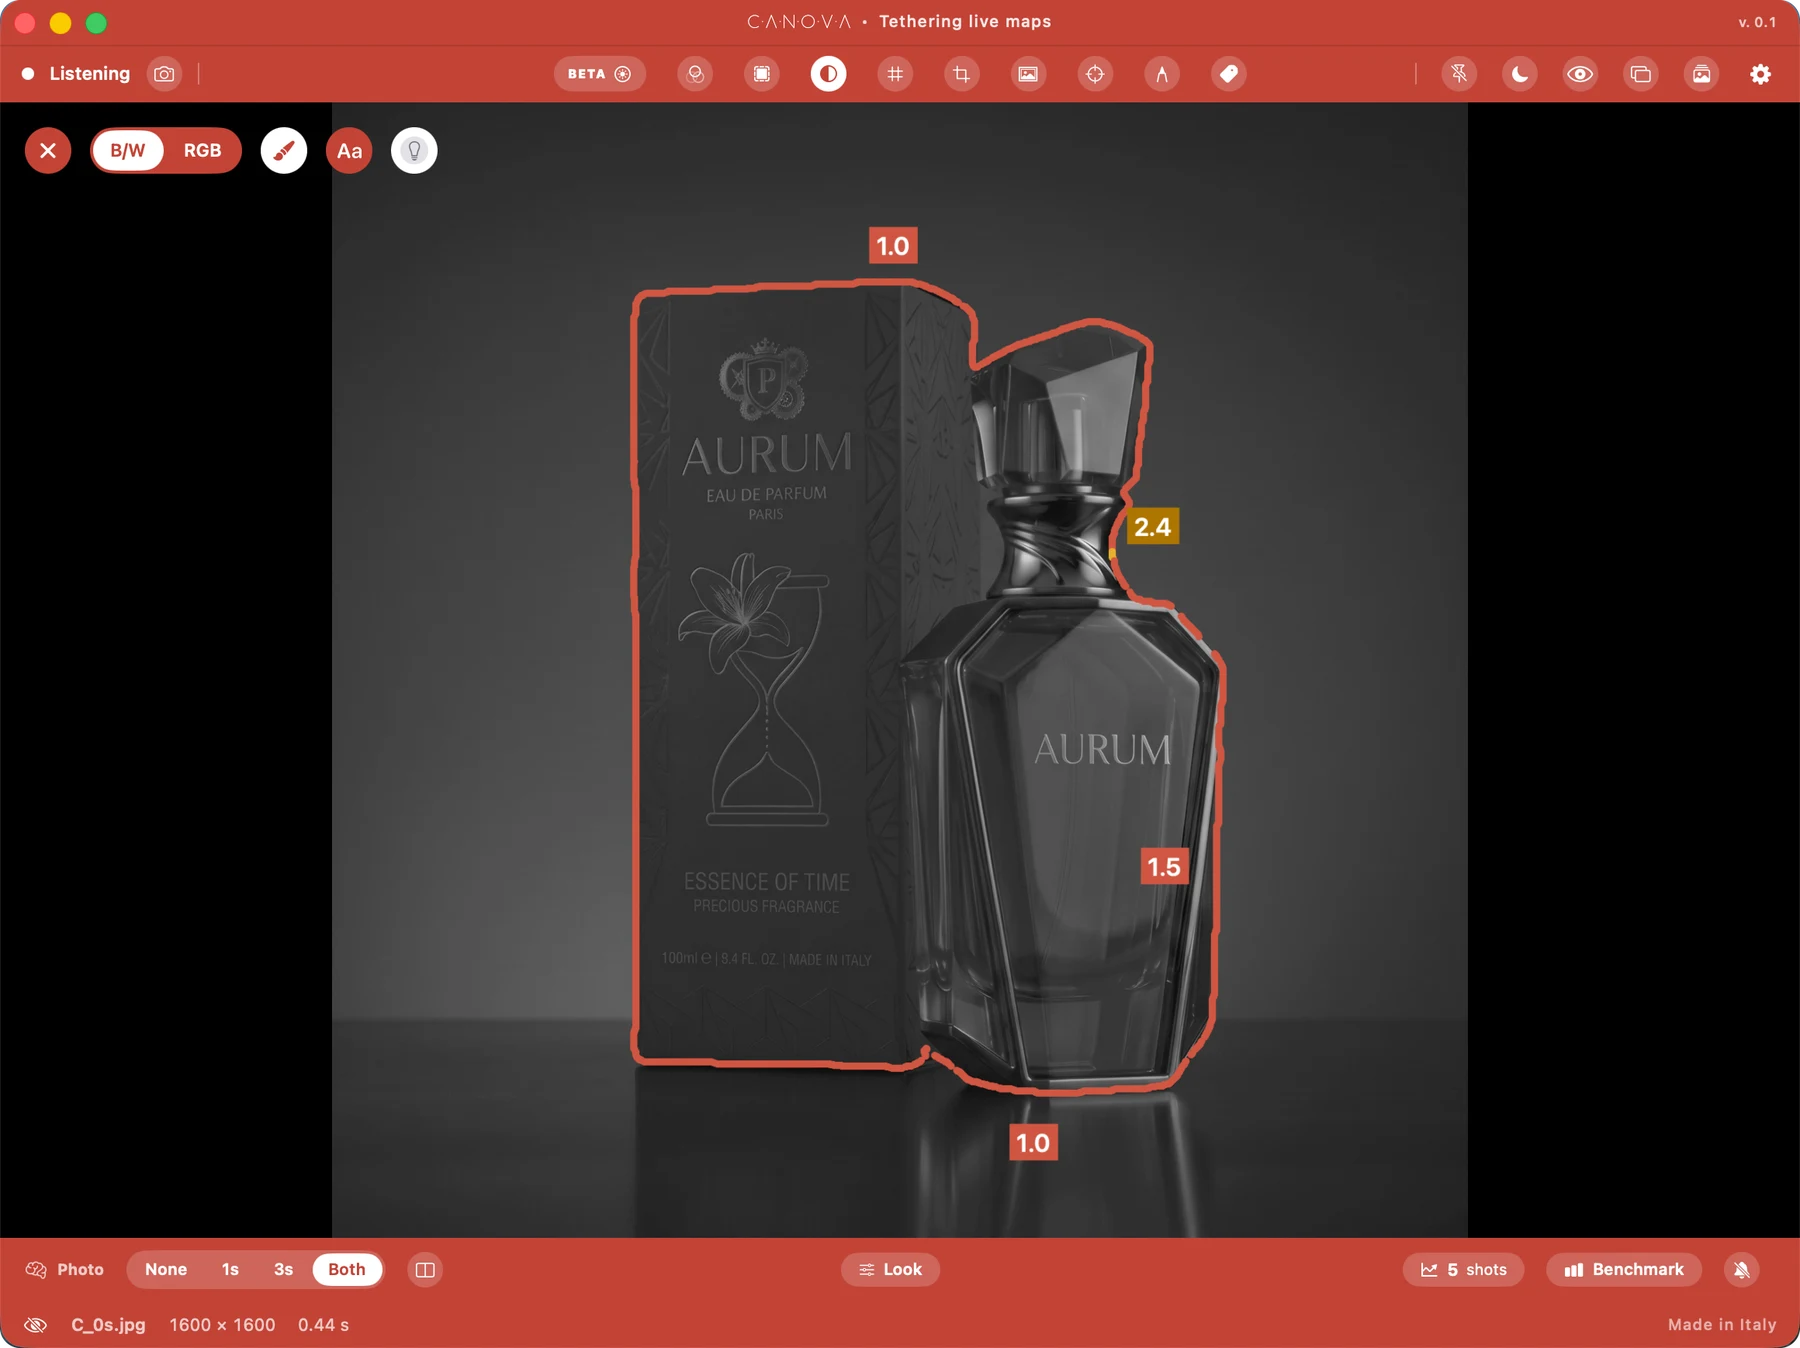Switch to B/W mode
Image resolution: width=1800 pixels, height=1348 pixels.
(x=128, y=151)
